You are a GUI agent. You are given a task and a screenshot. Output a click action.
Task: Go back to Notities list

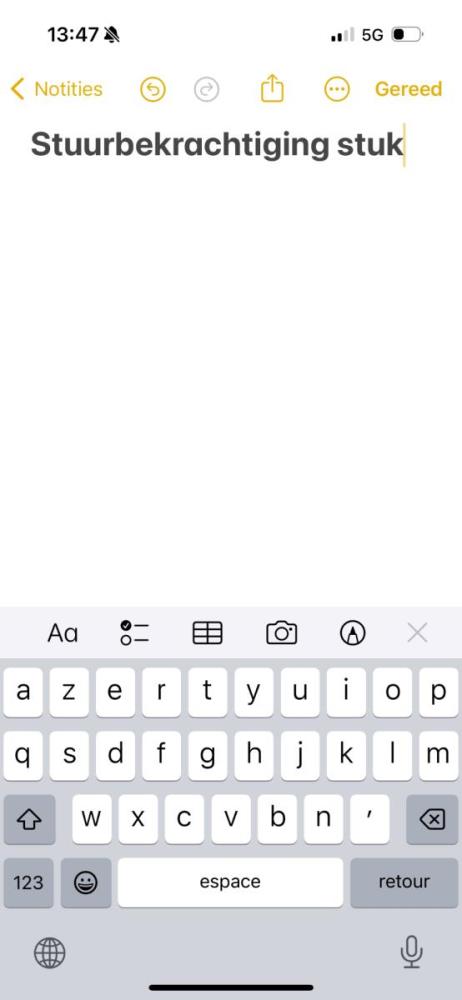[x=57, y=89]
